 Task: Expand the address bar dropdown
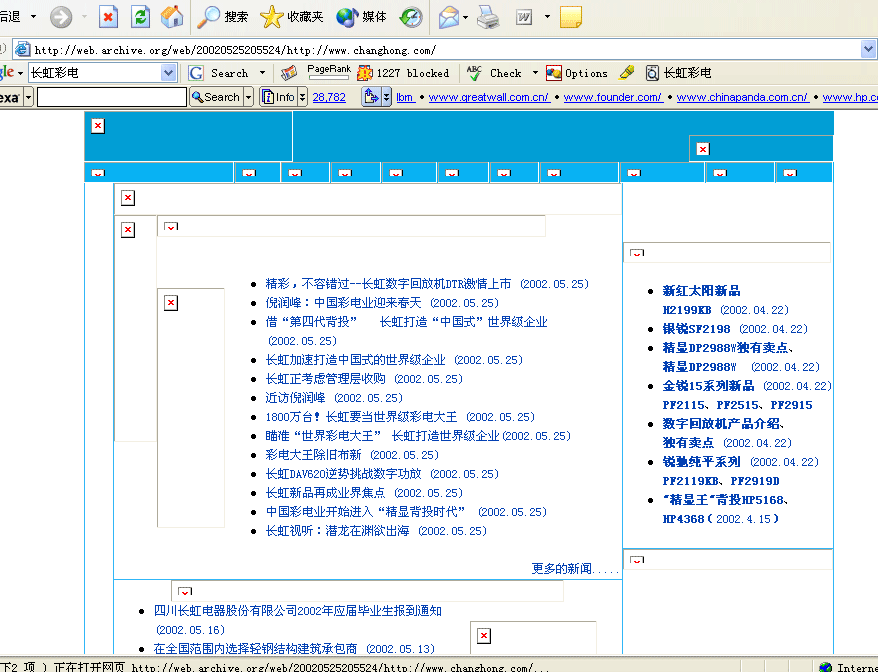tap(868, 49)
